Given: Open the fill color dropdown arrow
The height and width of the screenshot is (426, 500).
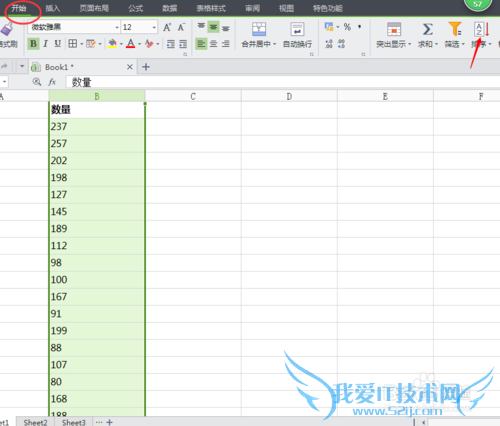Looking at the screenshot, I should (x=121, y=44).
